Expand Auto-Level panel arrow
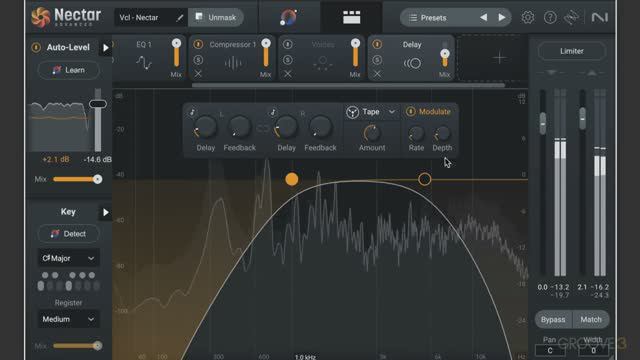This screenshot has height=360, width=640. [106, 48]
